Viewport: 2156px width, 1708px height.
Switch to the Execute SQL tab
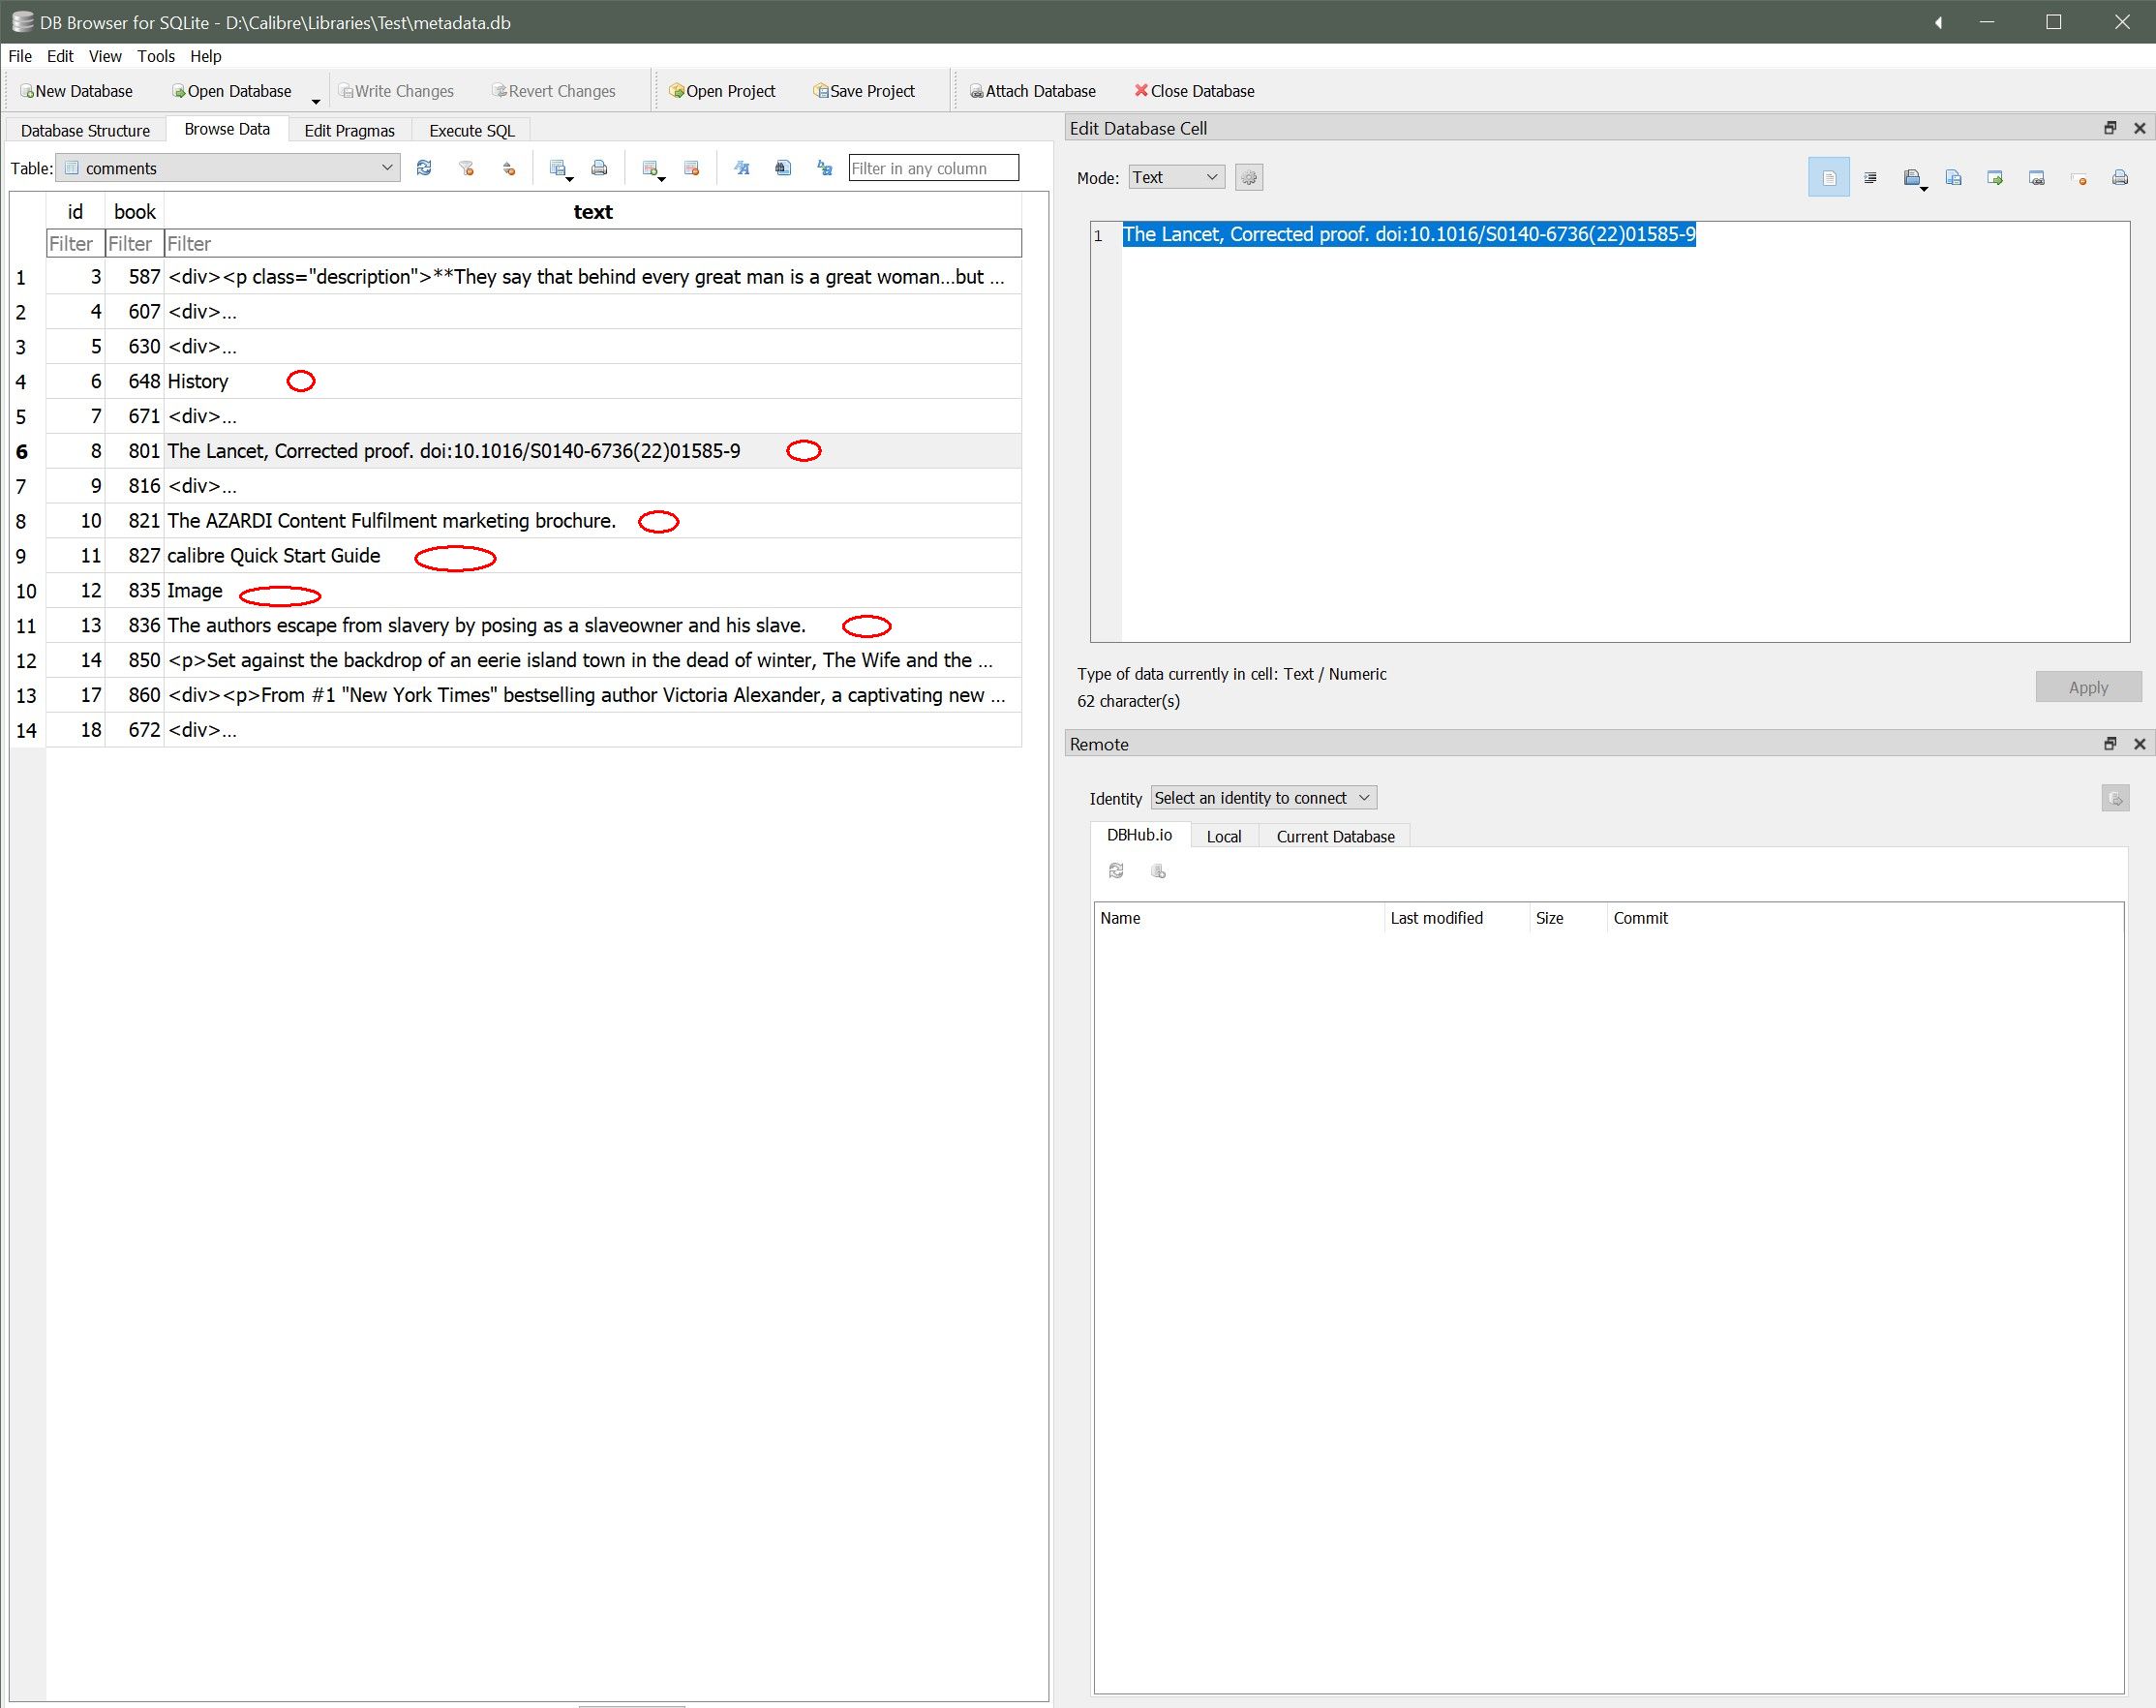(471, 131)
